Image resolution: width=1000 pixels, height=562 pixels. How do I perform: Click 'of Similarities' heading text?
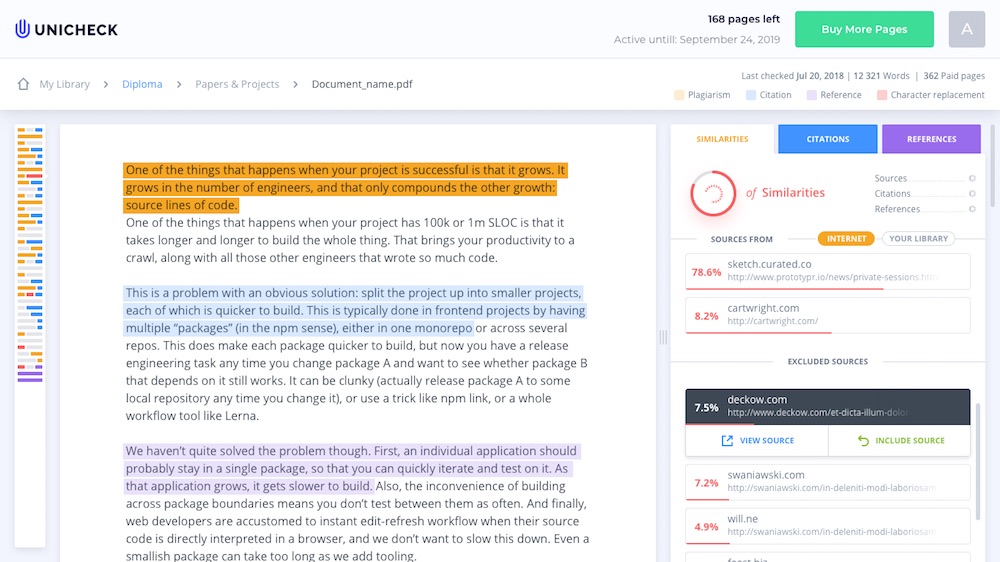[785, 193]
